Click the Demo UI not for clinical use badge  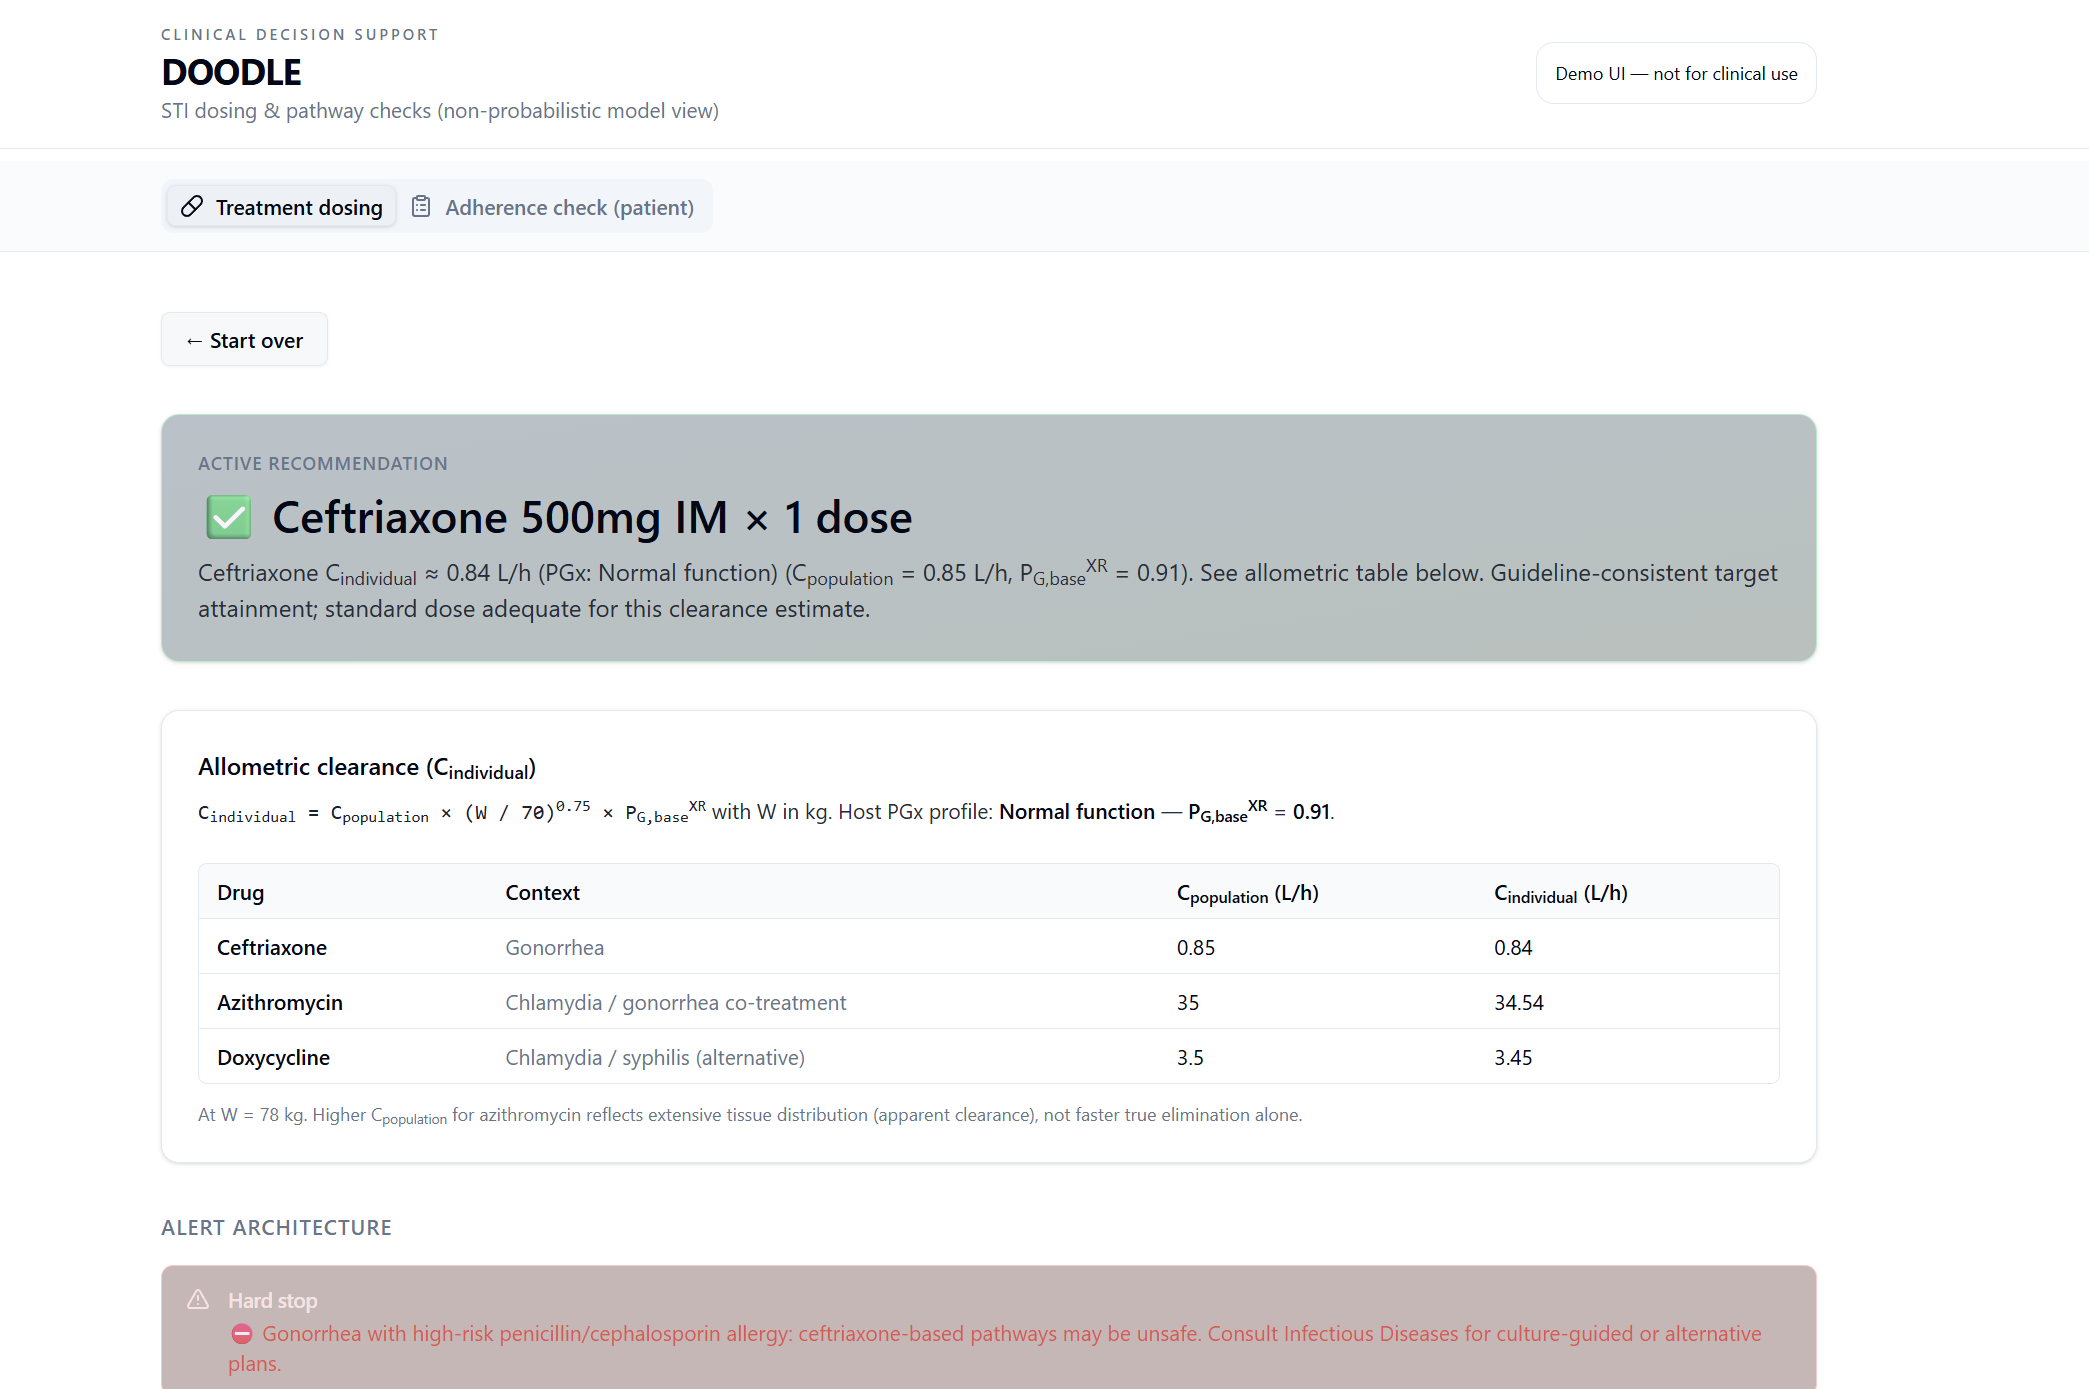[1675, 73]
